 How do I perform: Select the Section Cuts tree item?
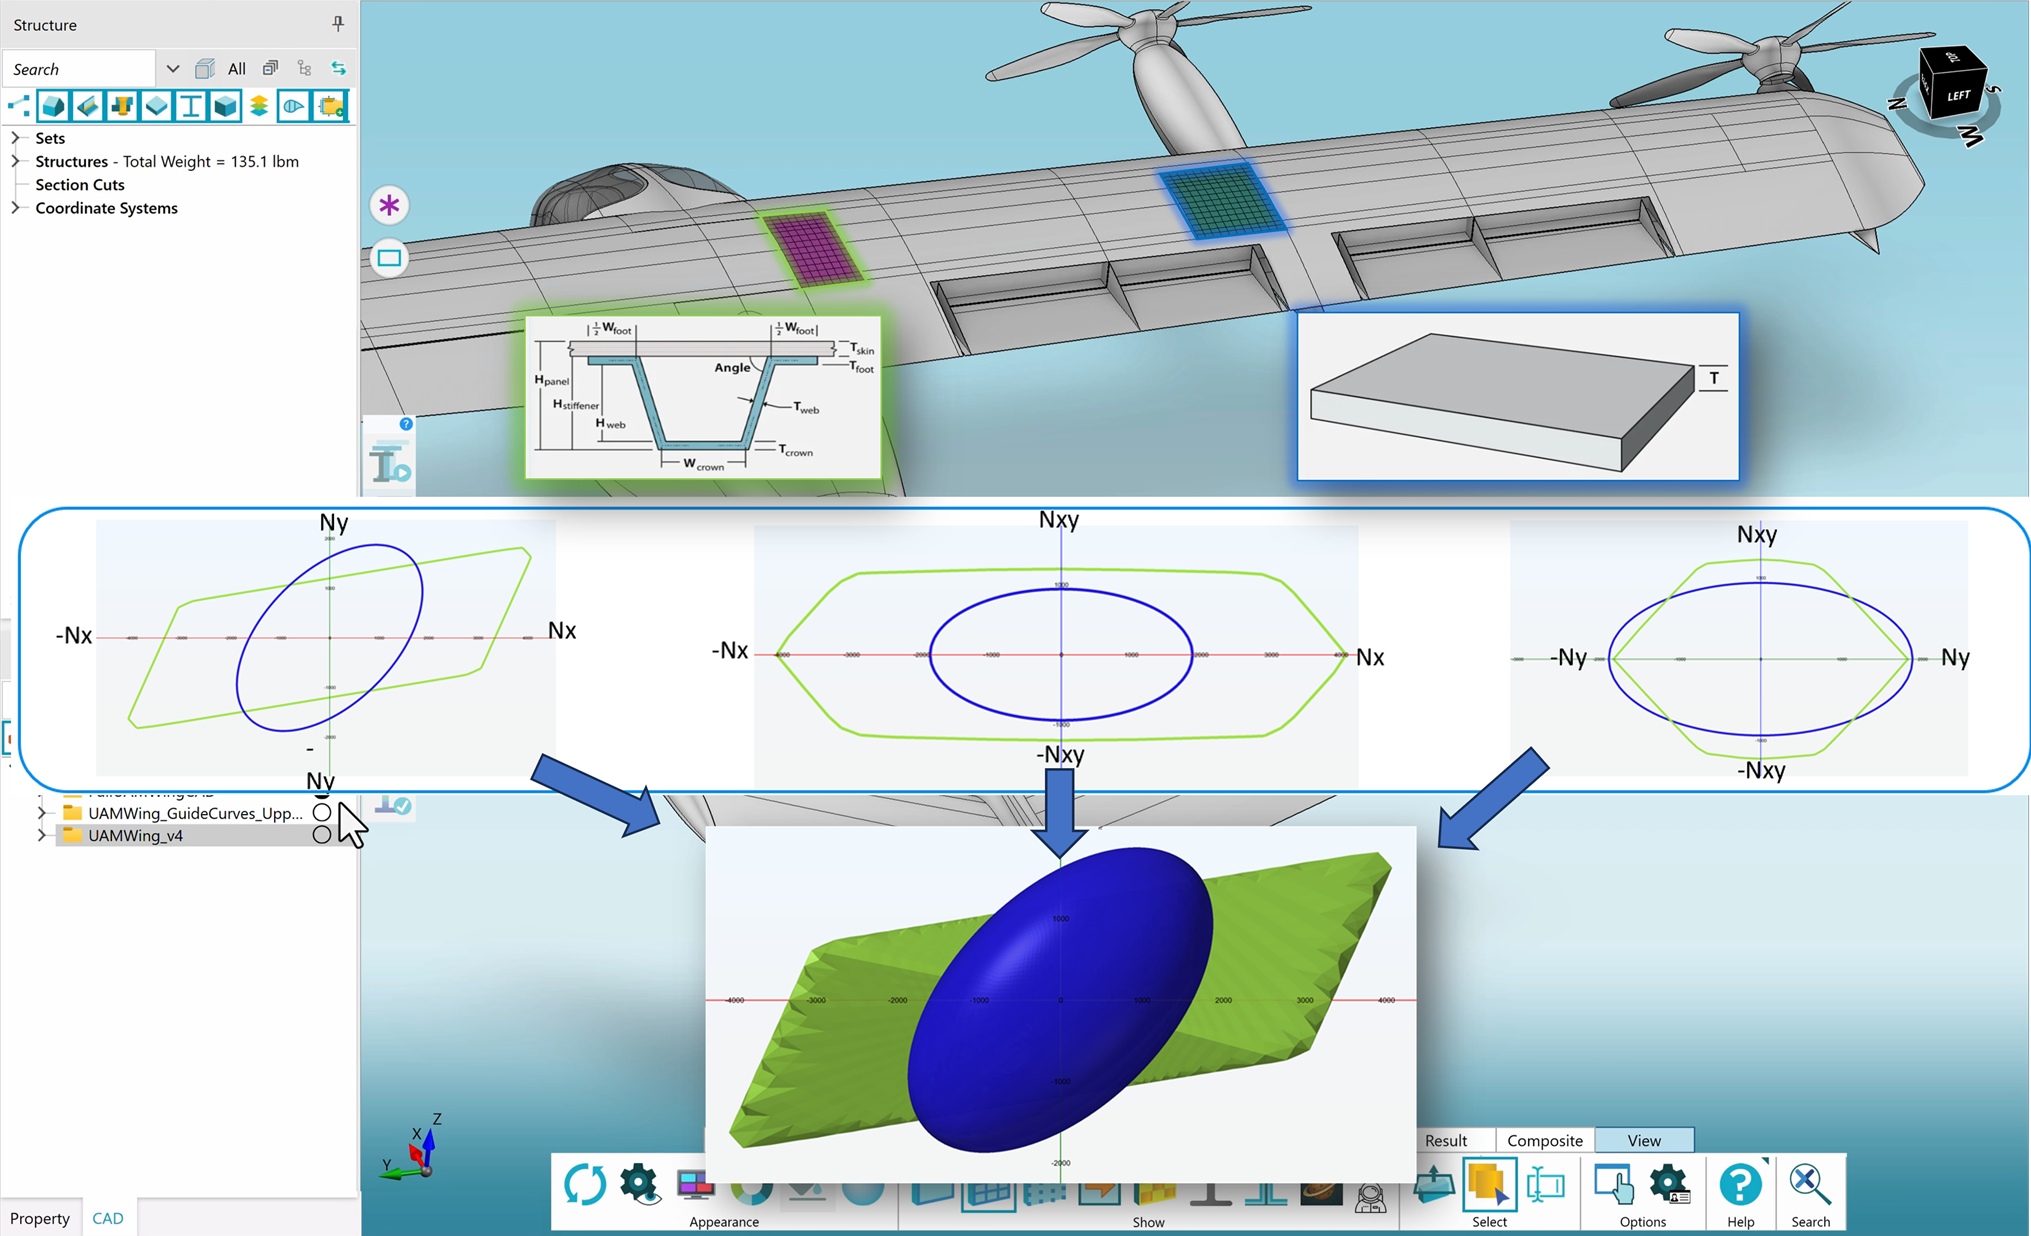click(80, 185)
